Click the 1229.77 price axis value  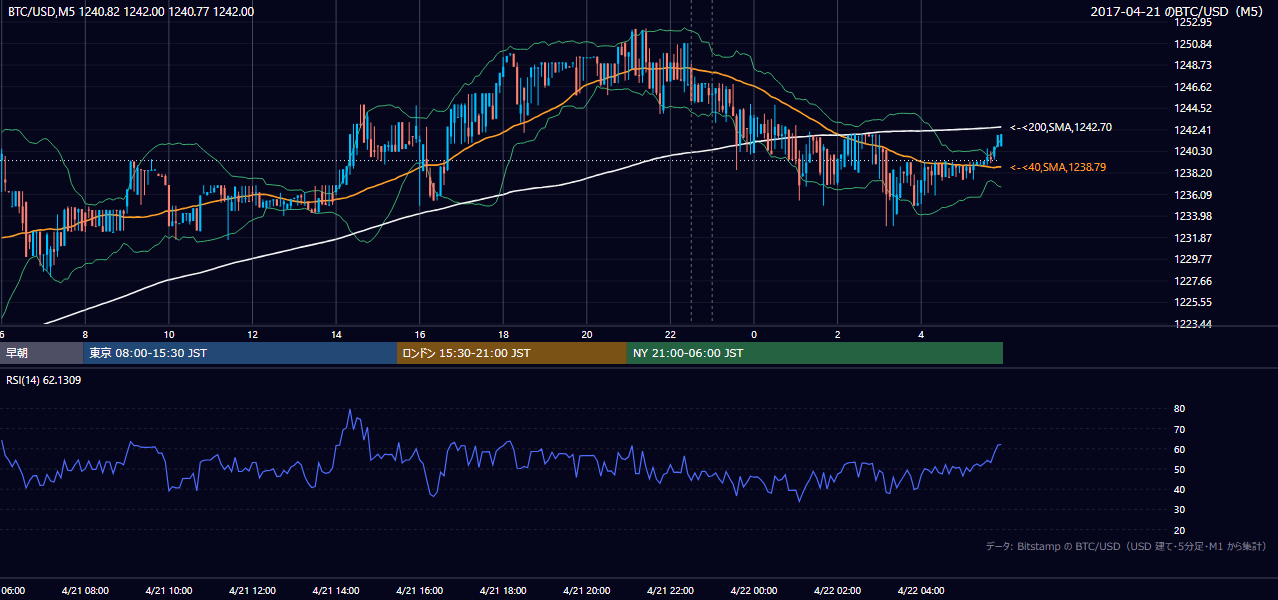1194,259
